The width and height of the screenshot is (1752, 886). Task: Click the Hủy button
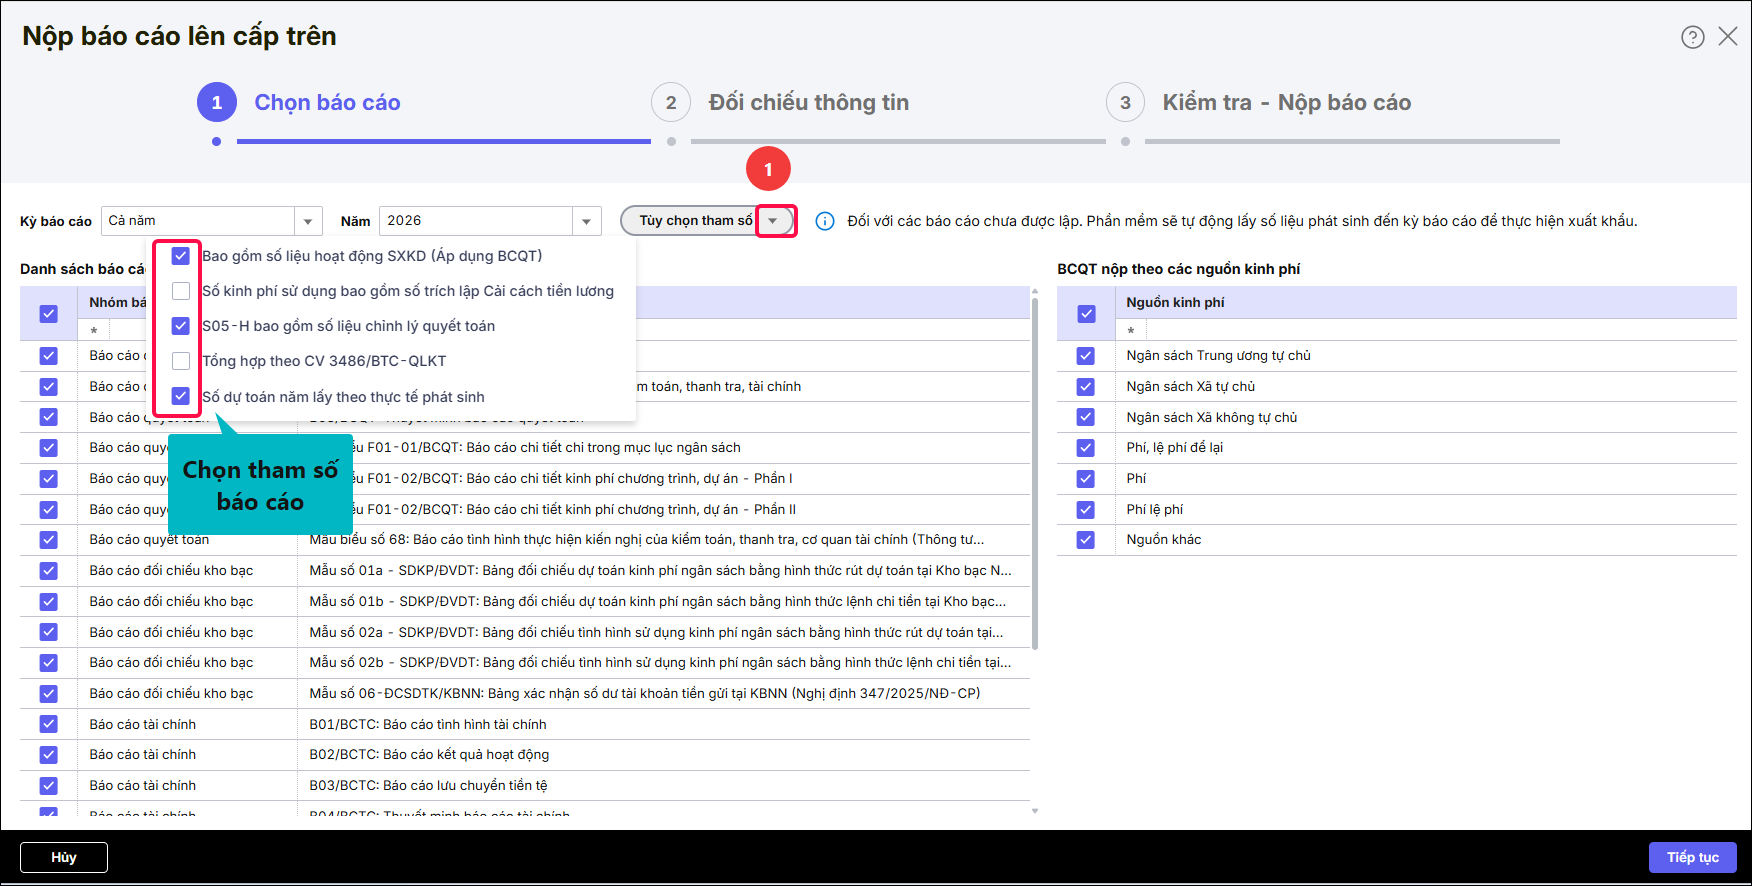pyautogui.click(x=64, y=857)
